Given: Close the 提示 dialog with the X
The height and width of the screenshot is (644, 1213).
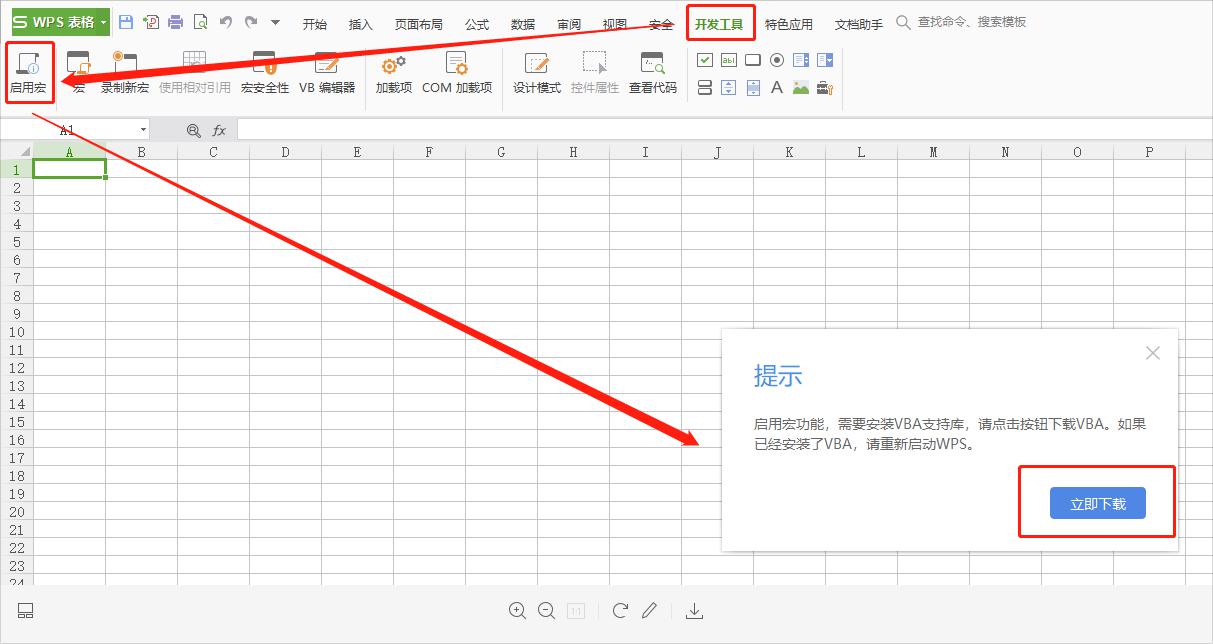Looking at the screenshot, I should click(x=1153, y=353).
